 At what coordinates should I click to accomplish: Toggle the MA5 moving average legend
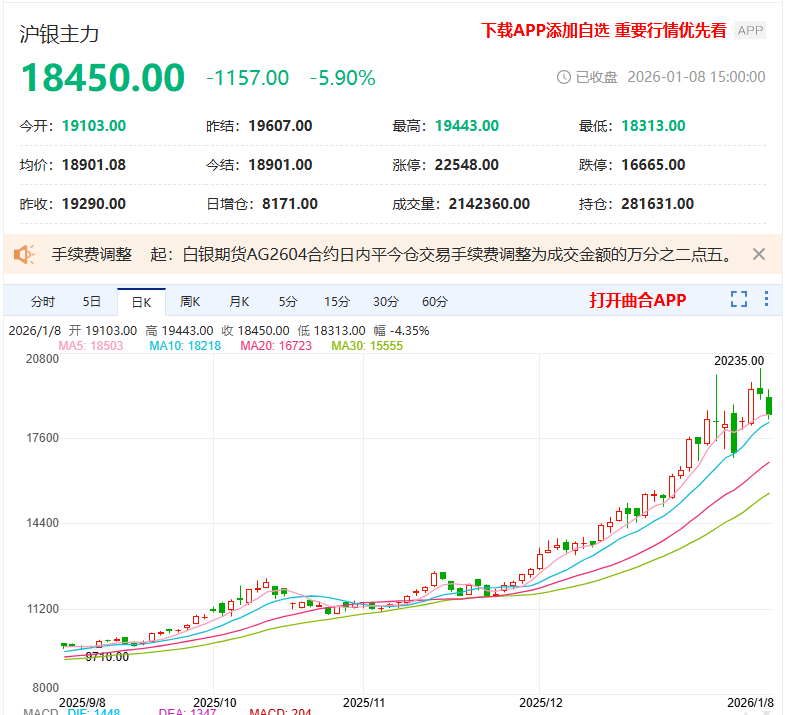click(92, 345)
